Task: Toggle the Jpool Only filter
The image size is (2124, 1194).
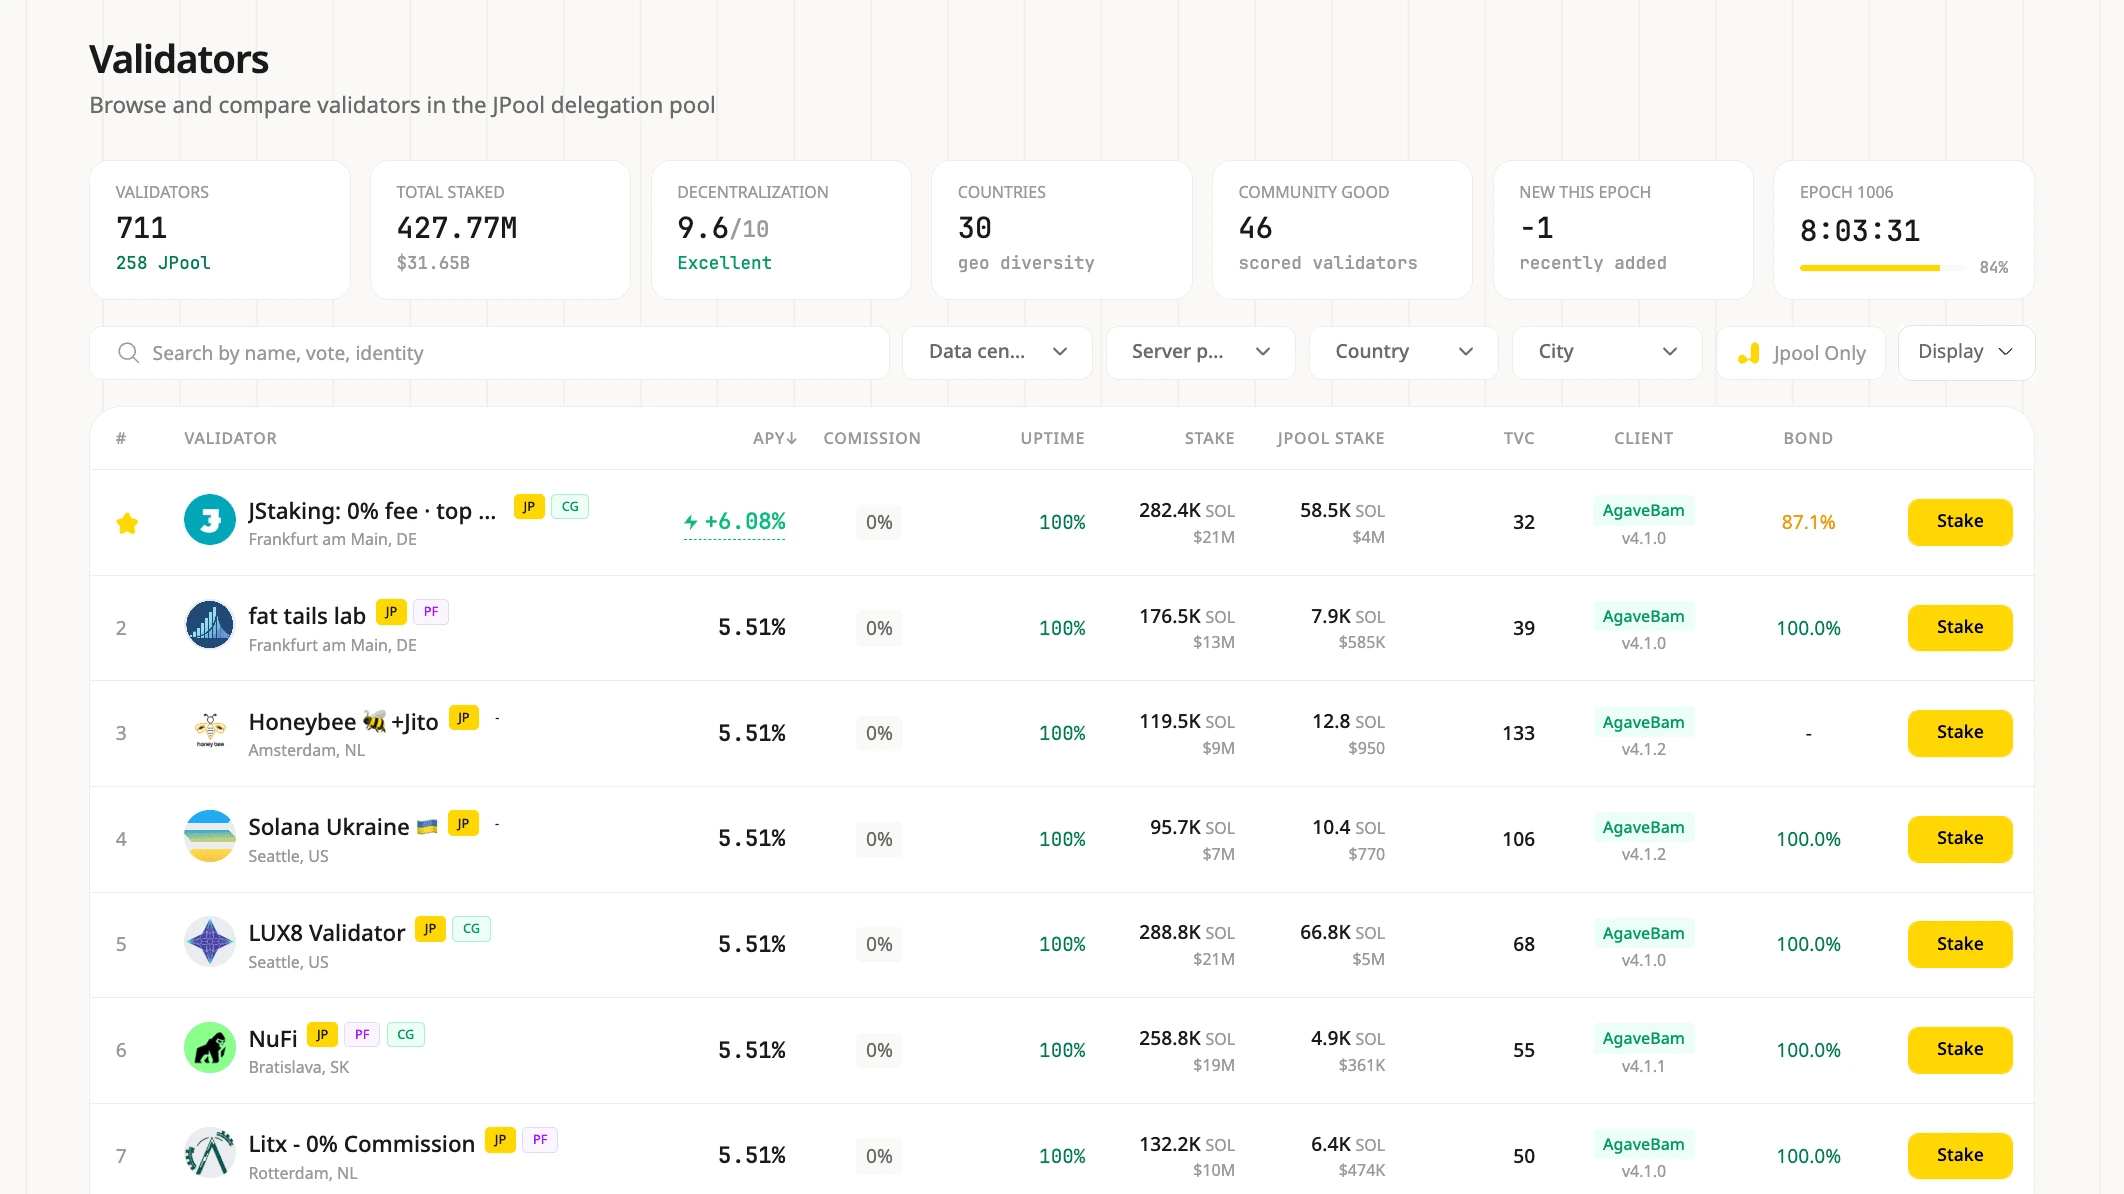Action: (x=1801, y=353)
